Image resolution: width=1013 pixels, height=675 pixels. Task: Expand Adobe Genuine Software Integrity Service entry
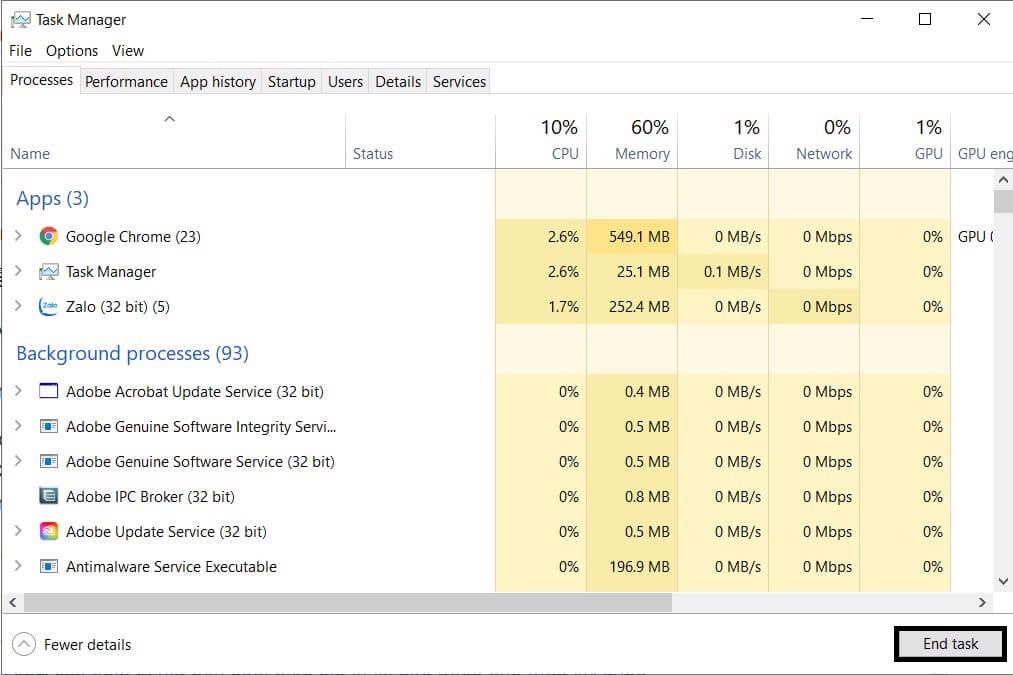pos(18,426)
